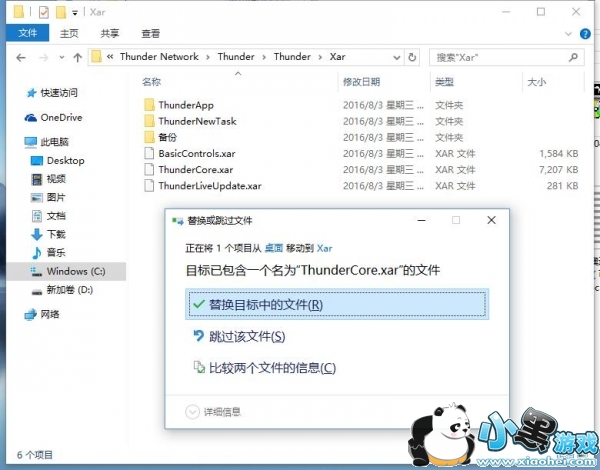Sort by 修改日期 column header
This screenshot has width=600, height=470.
click(x=361, y=82)
